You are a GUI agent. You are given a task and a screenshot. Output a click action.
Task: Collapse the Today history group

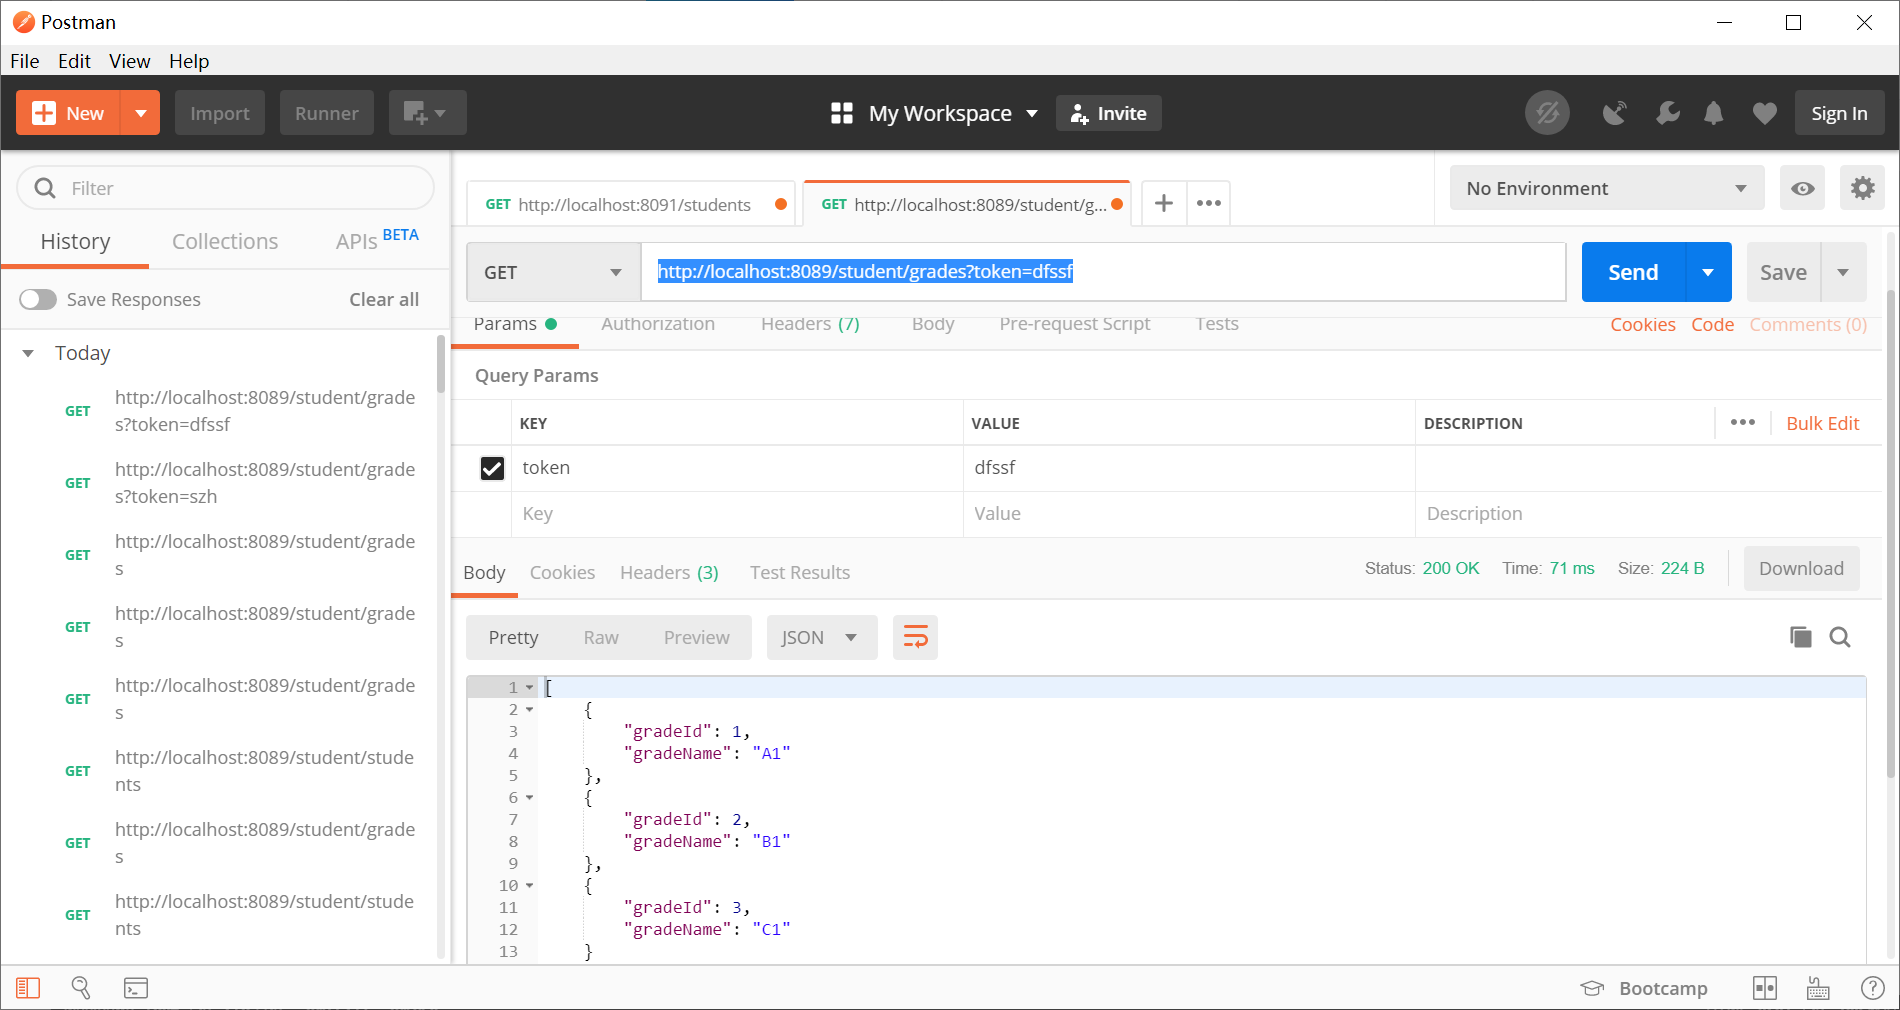pos(29,353)
